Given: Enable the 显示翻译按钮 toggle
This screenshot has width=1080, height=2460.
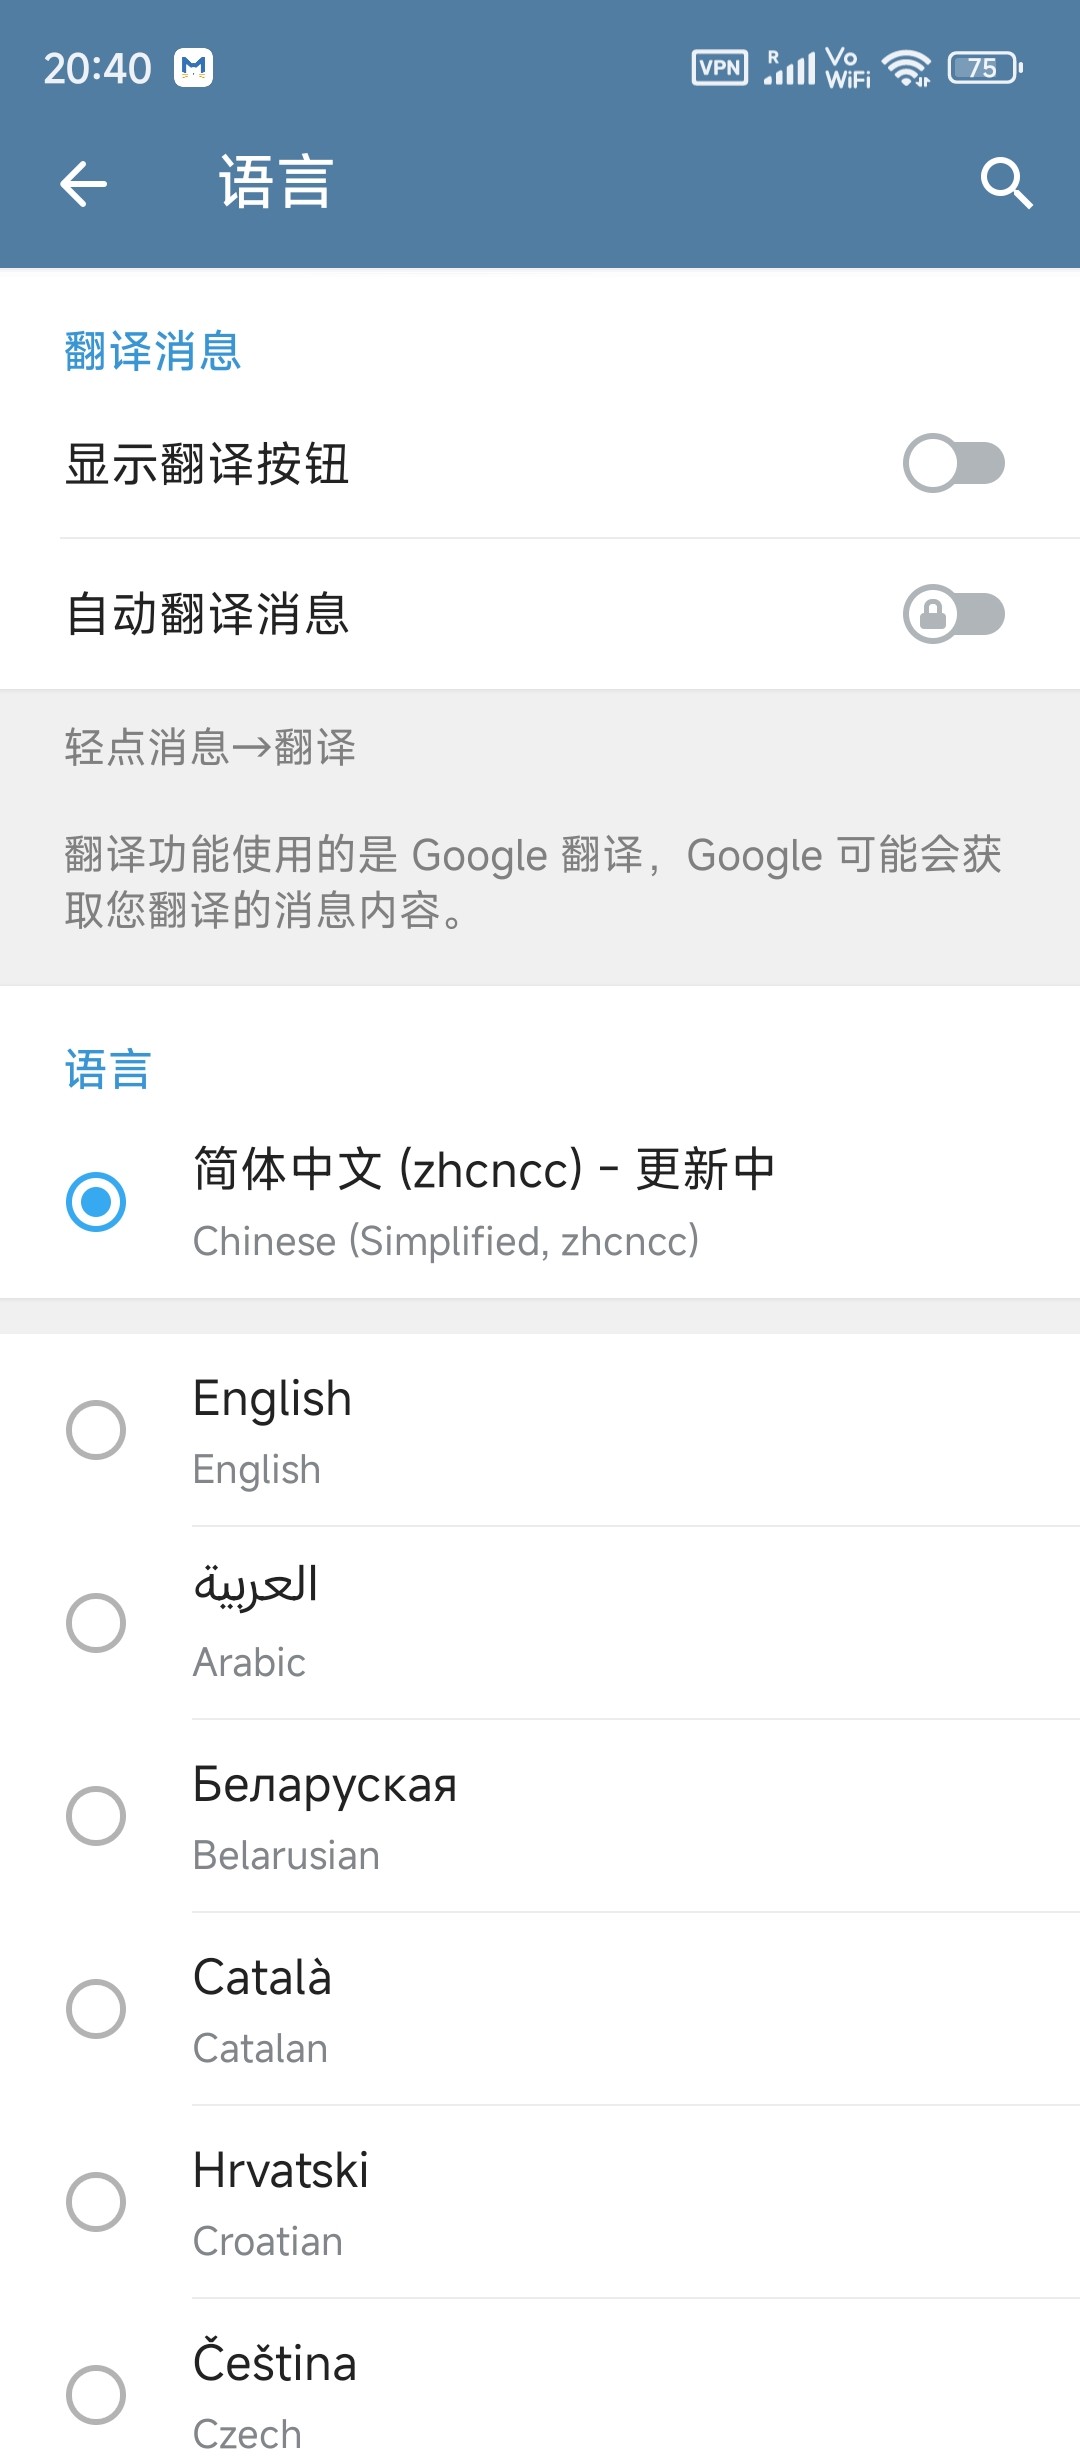Looking at the screenshot, I should coord(954,463).
